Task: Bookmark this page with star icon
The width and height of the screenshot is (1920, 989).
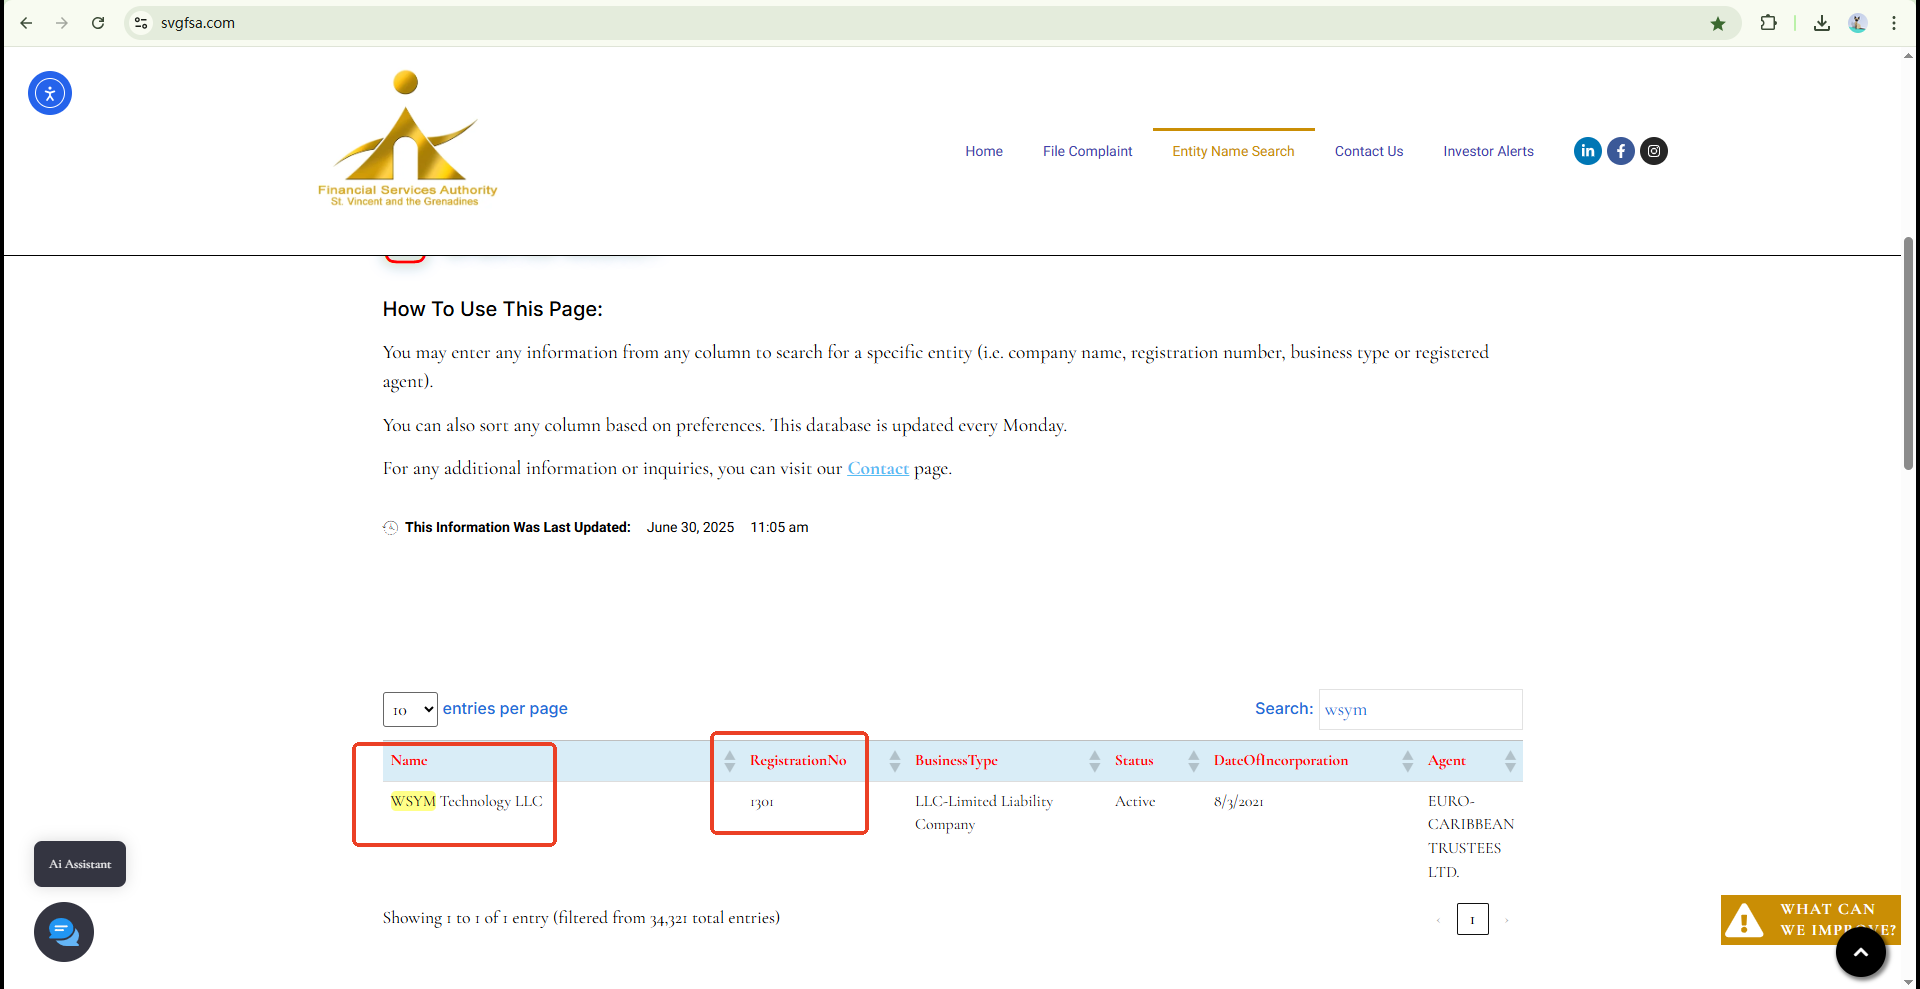Action: [1718, 23]
